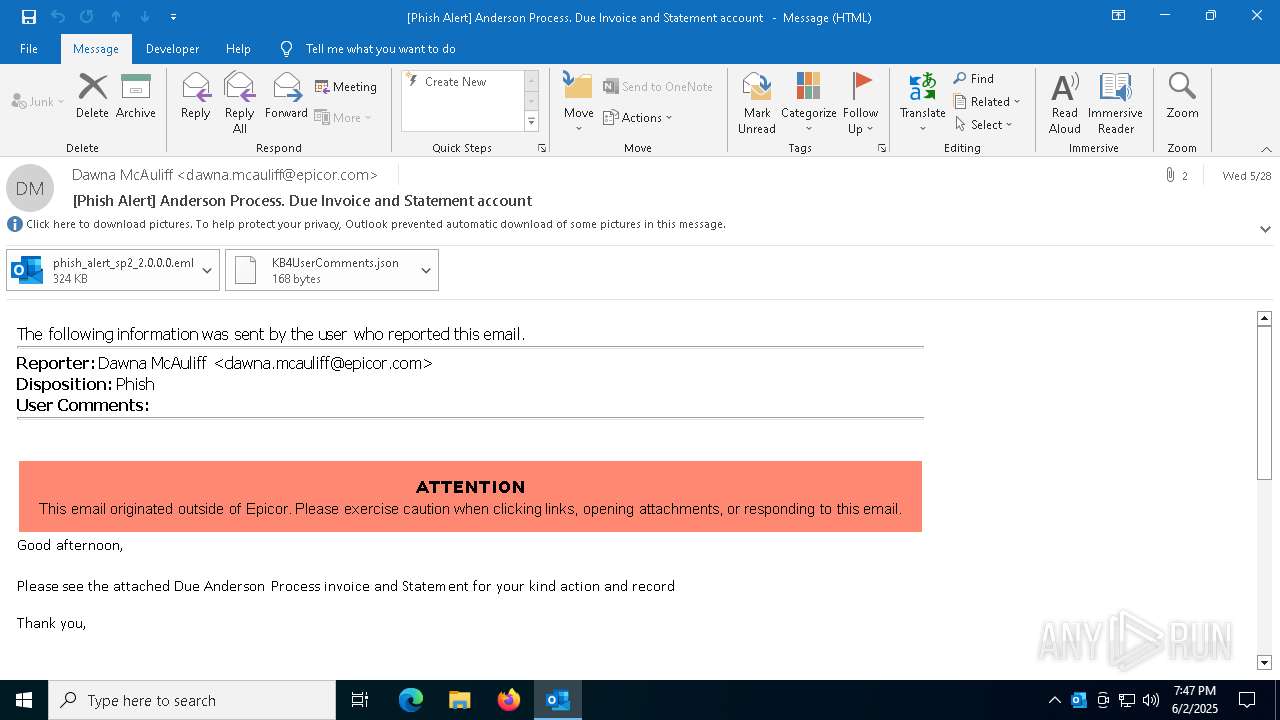This screenshot has width=1280, height=720.
Task: Open Immersive Reader
Action: (x=1115, y=102)
